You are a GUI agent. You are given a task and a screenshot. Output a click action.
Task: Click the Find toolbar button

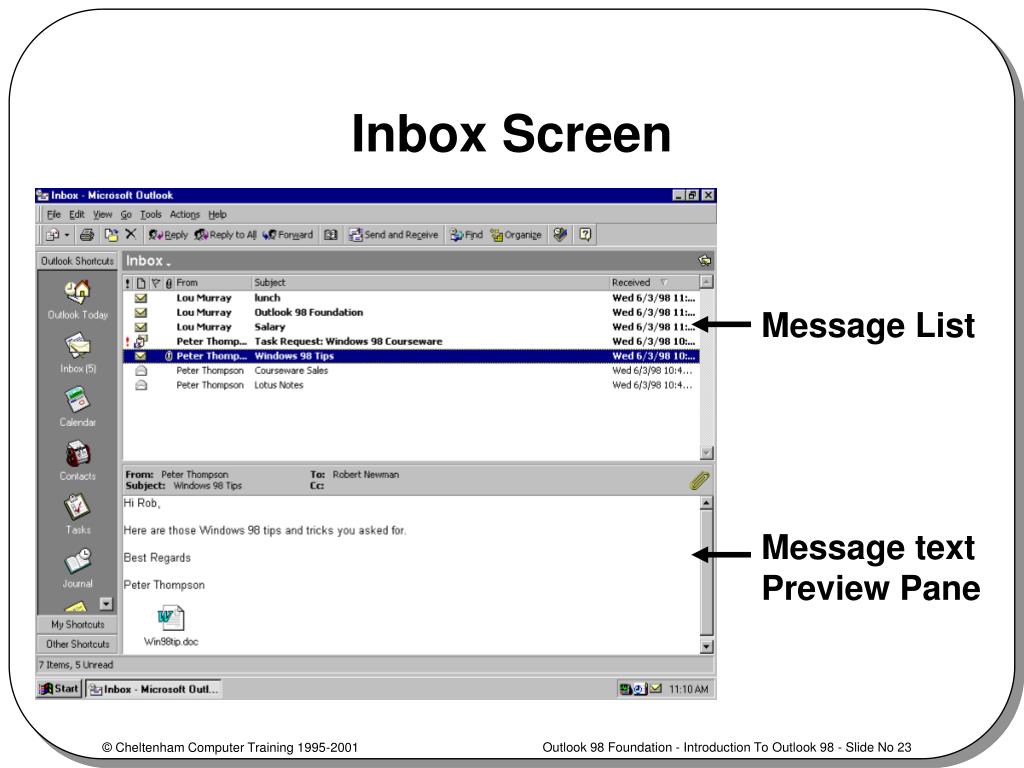[x=466, y=234]
